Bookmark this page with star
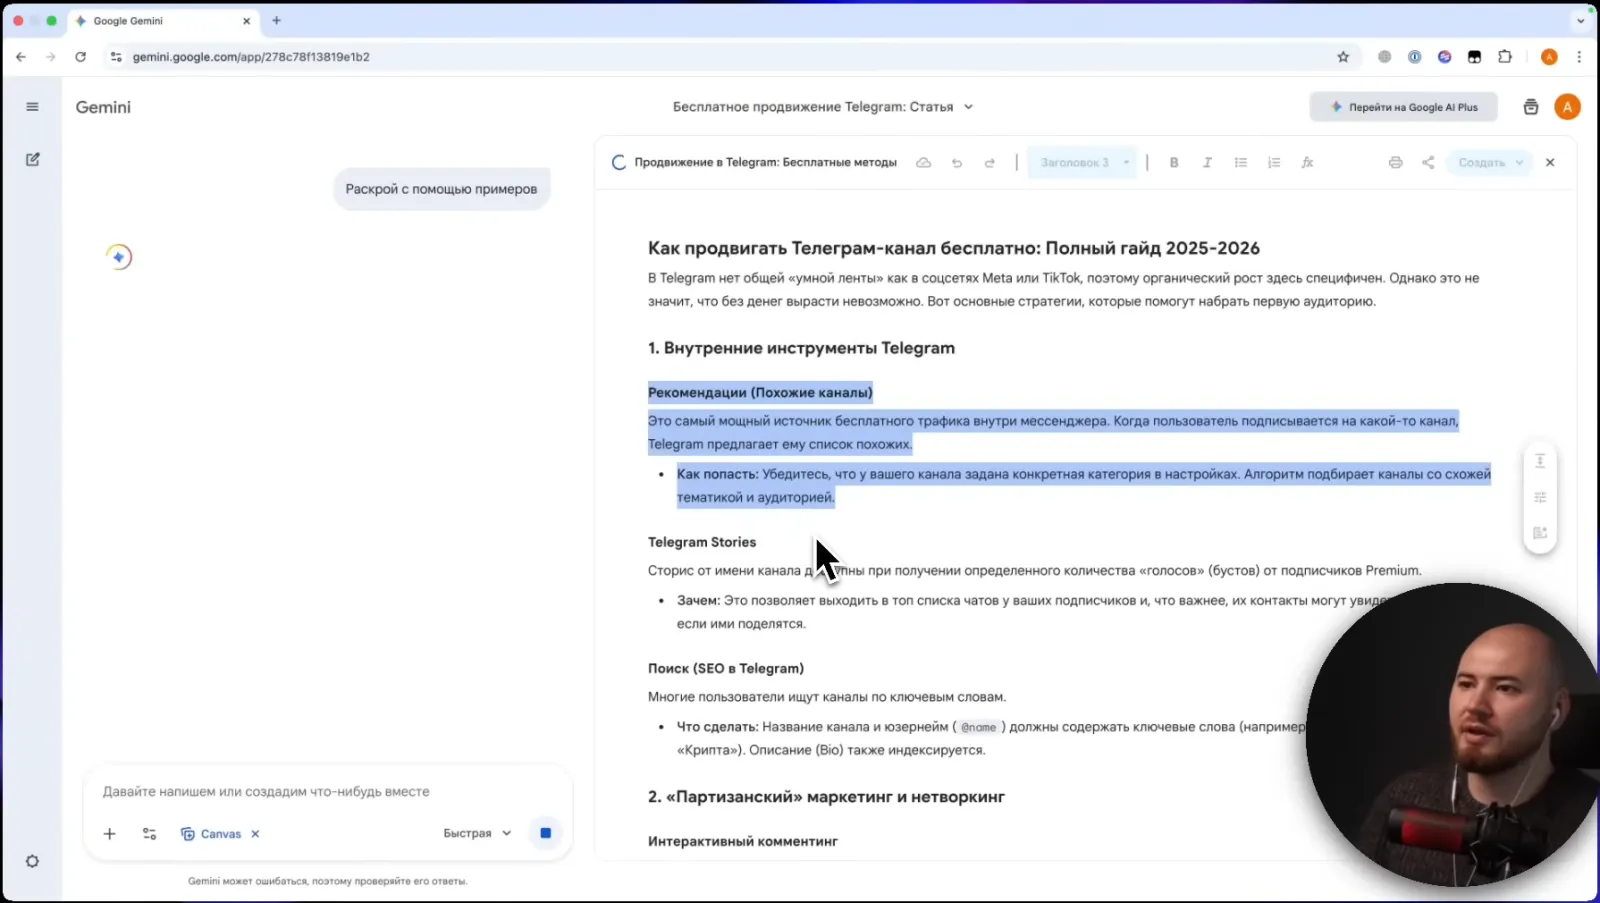This screenshot has height=903, width=1600. pos(1343,57)
